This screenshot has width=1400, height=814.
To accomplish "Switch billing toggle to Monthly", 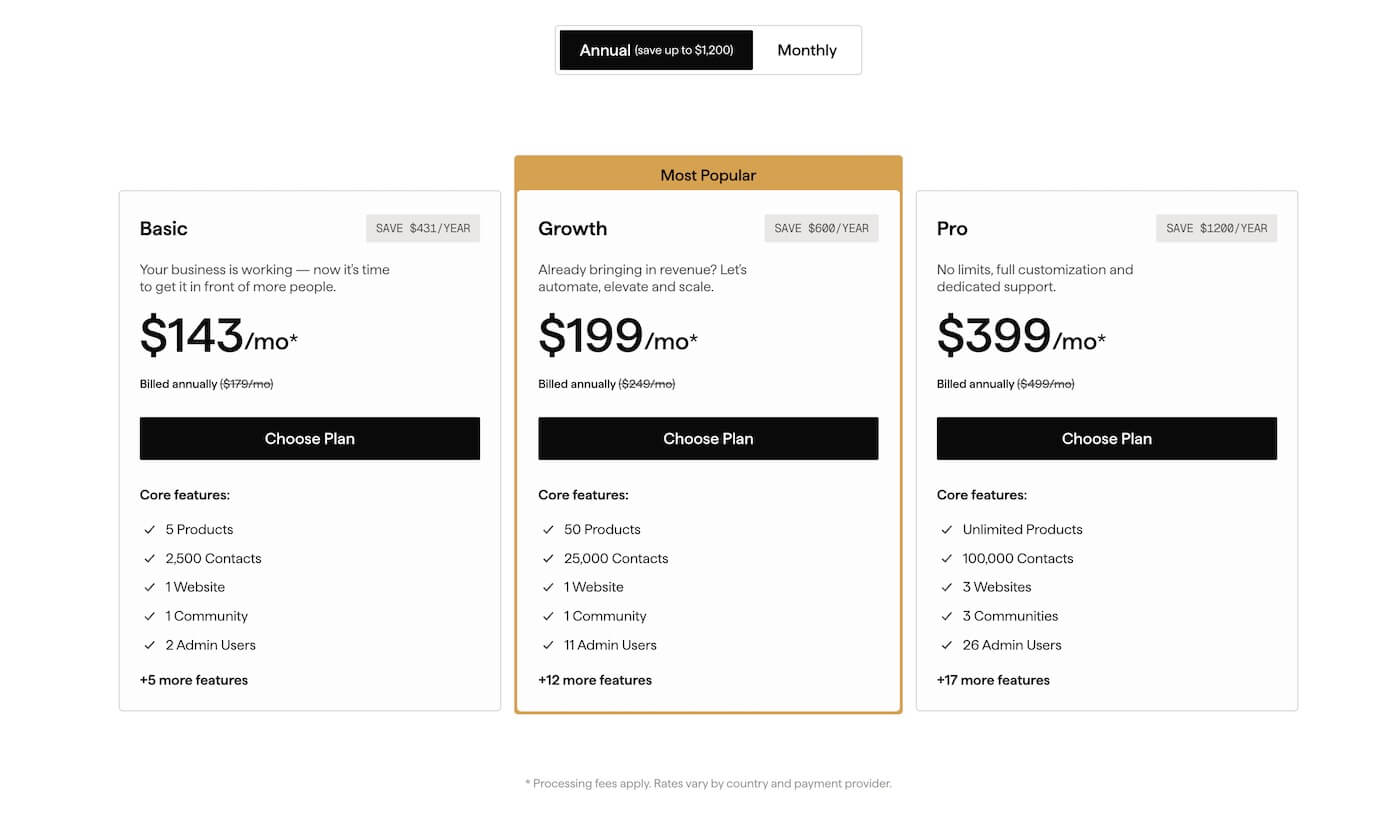I will click(806, 50).
